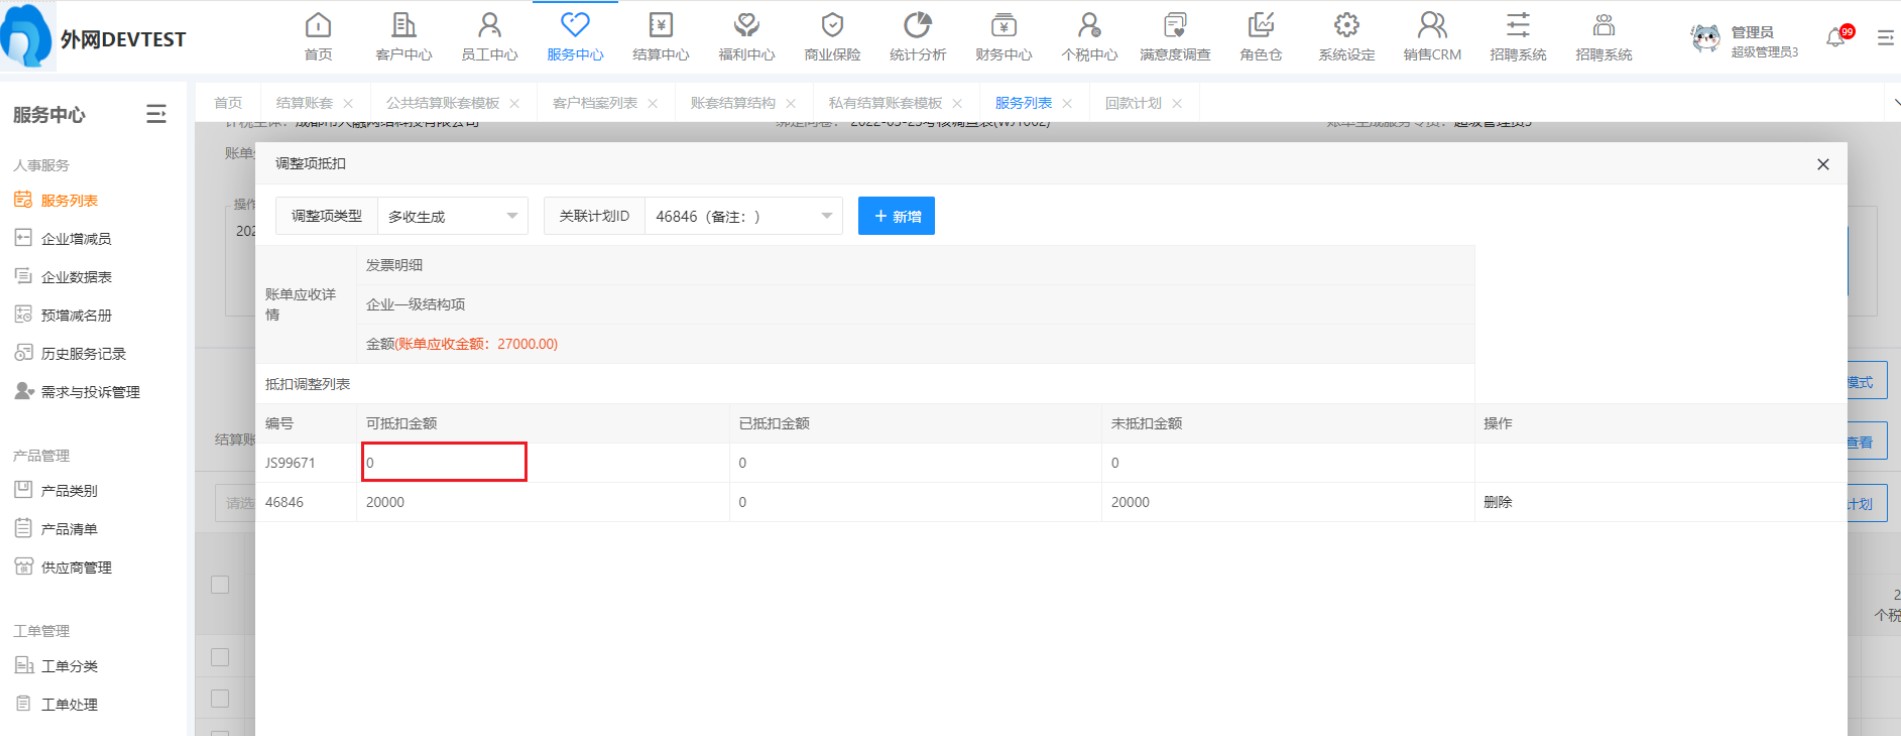
Task: Click 删除 for row 46846
Action: point(1497,502)
